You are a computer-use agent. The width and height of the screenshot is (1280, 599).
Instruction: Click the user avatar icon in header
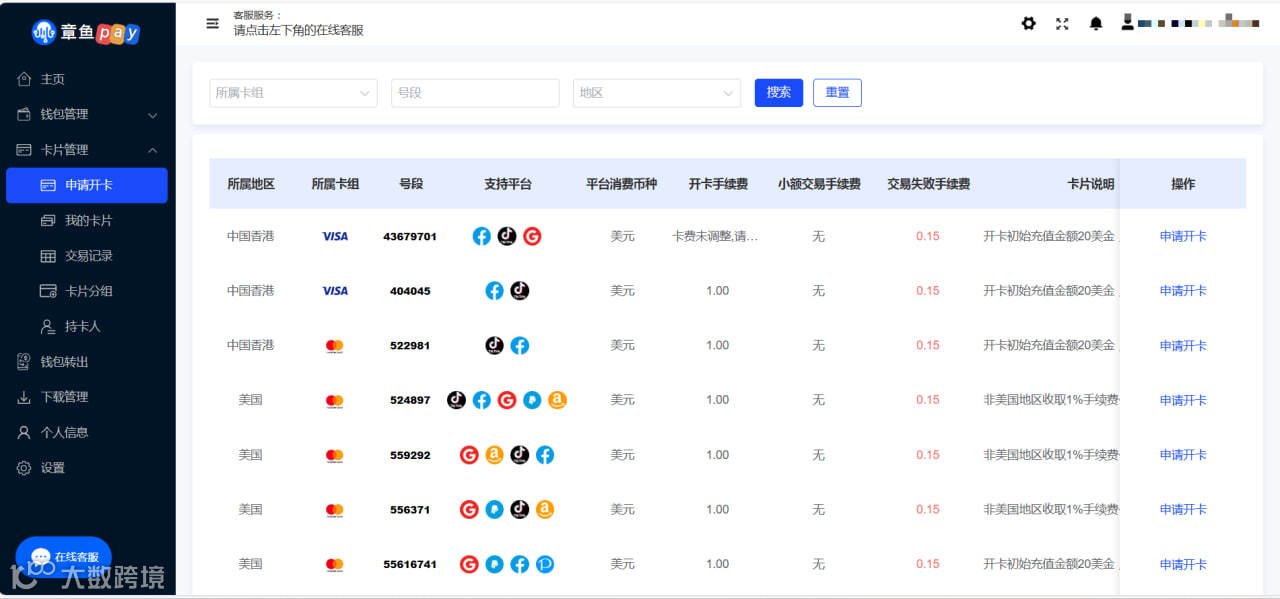tap(1127, 21)
